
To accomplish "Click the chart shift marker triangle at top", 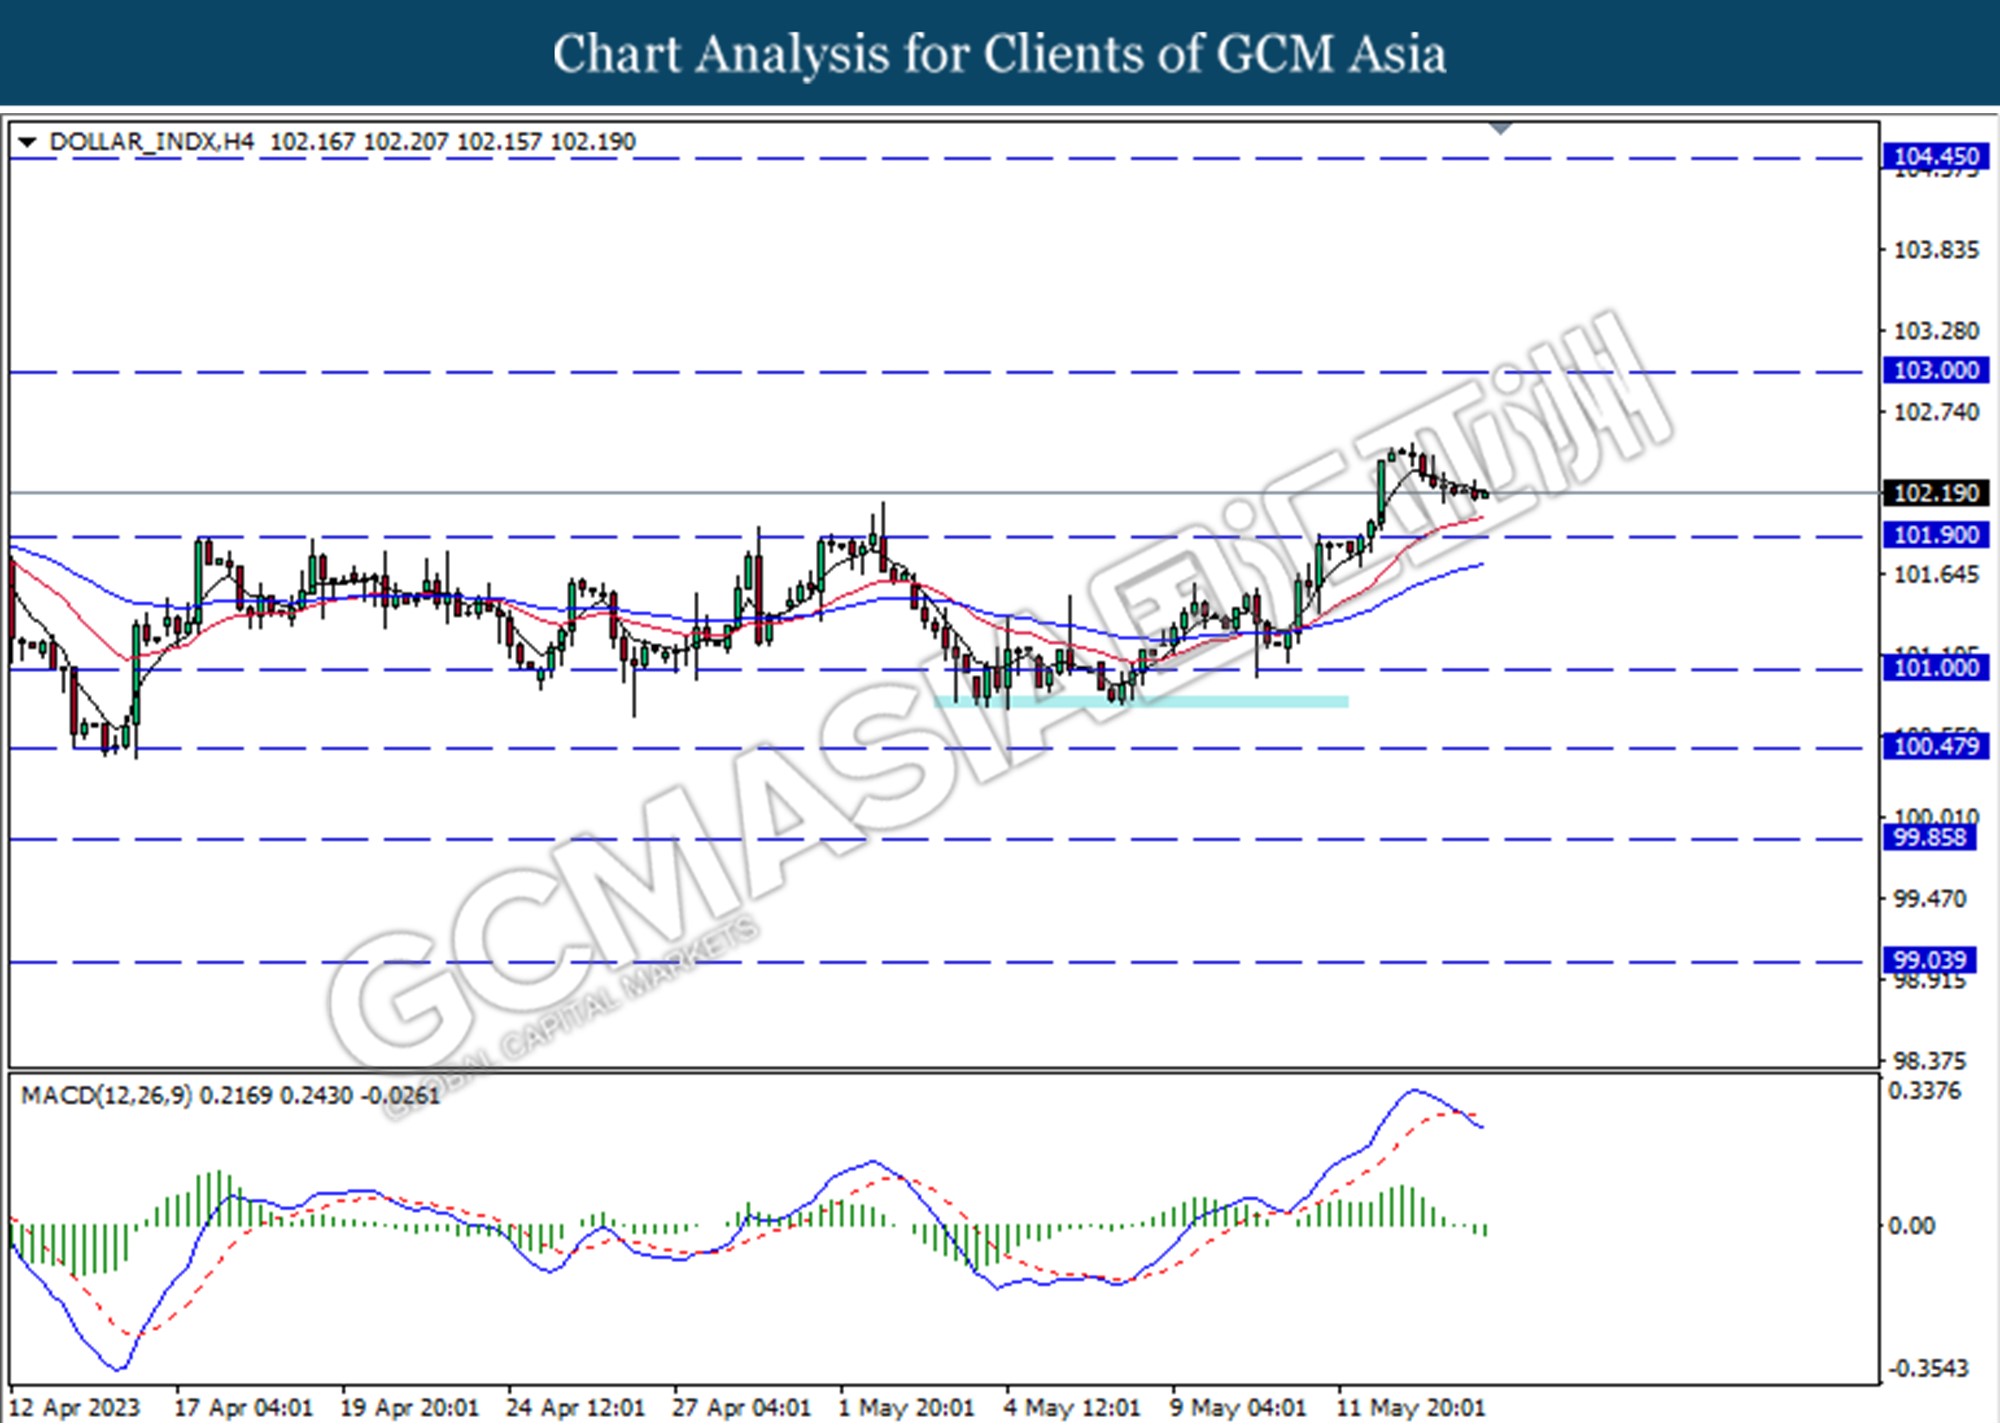I will [1501, 128].
